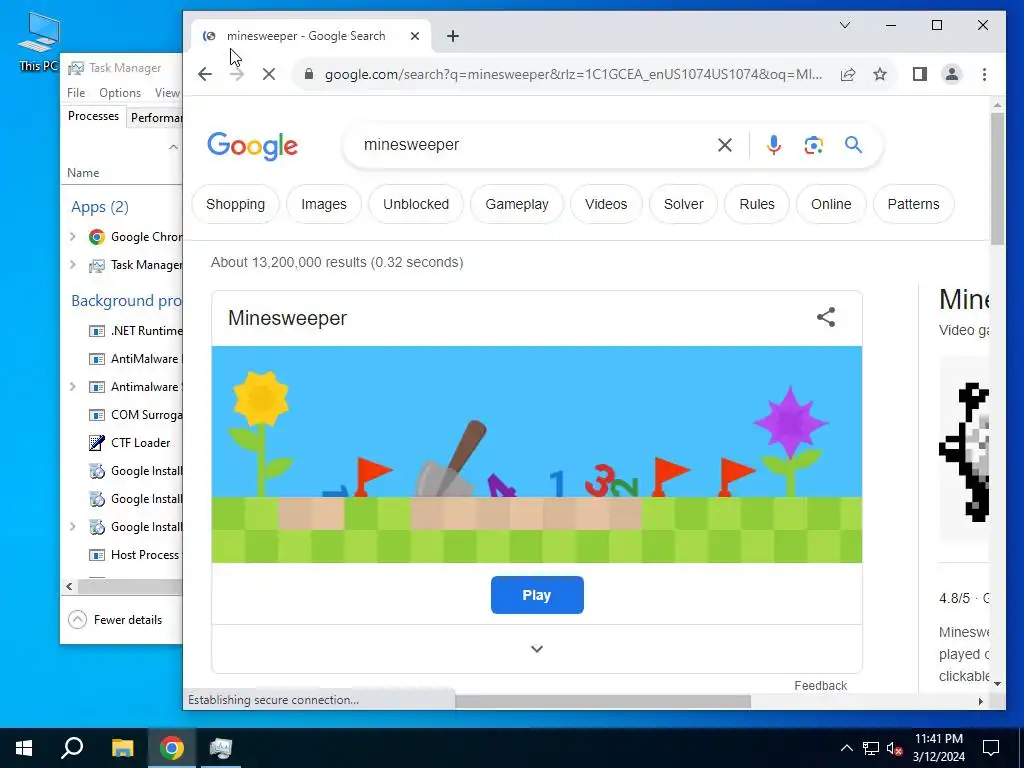Click the Minesweeper game banner image
The height and width of the screenshot is (768, 1024).
(537, 455)
